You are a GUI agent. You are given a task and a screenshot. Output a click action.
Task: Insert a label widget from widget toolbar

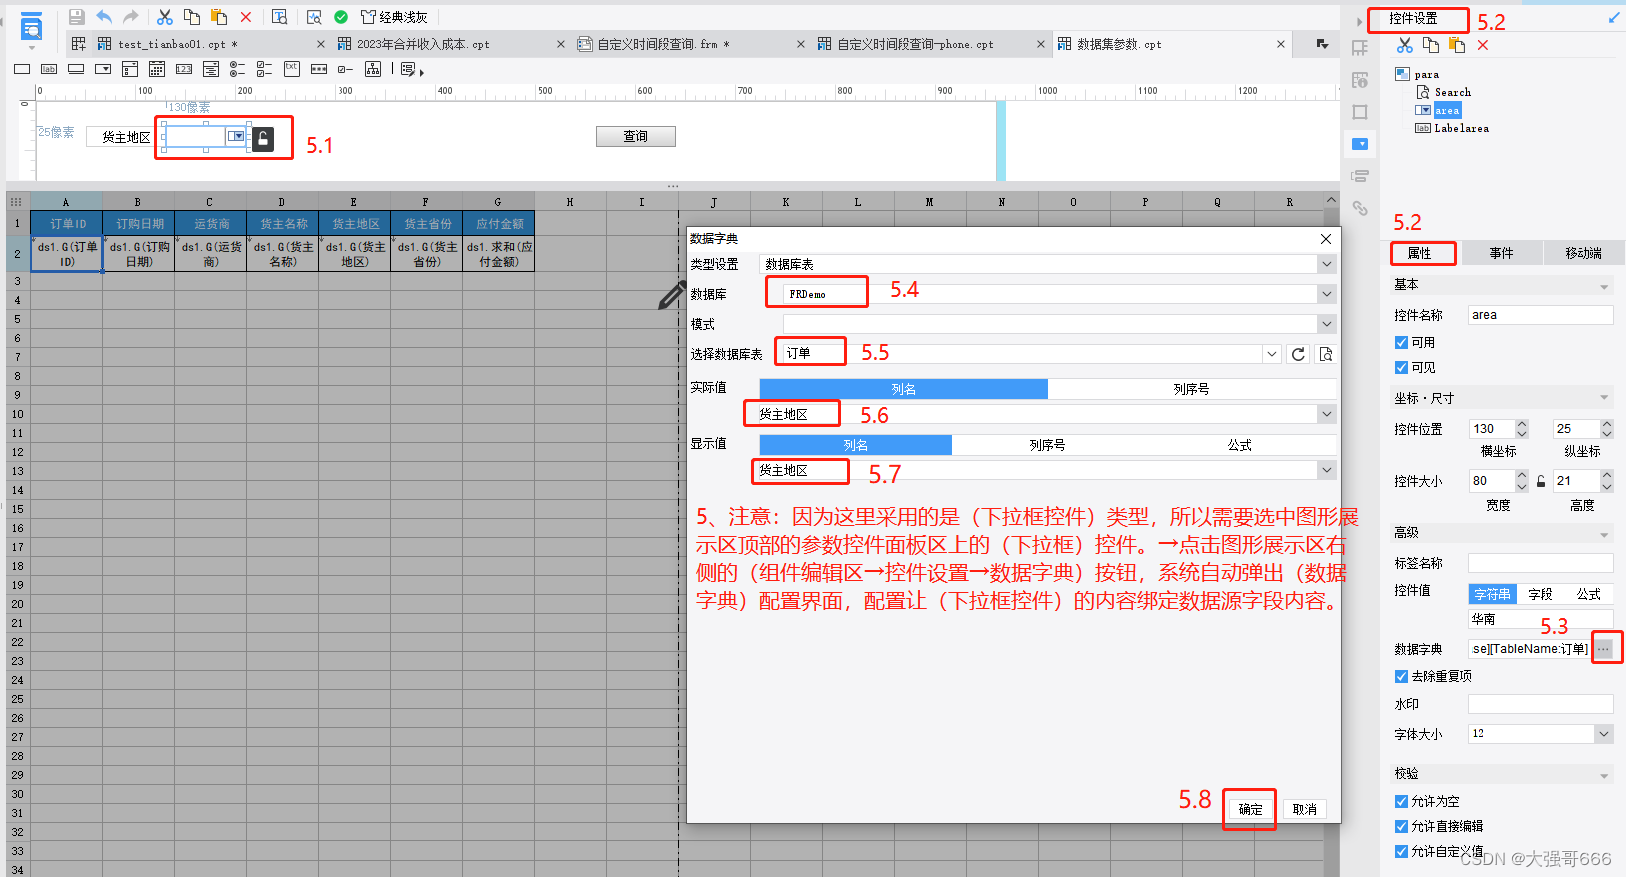pyautogui.click(x=49, y=69)
